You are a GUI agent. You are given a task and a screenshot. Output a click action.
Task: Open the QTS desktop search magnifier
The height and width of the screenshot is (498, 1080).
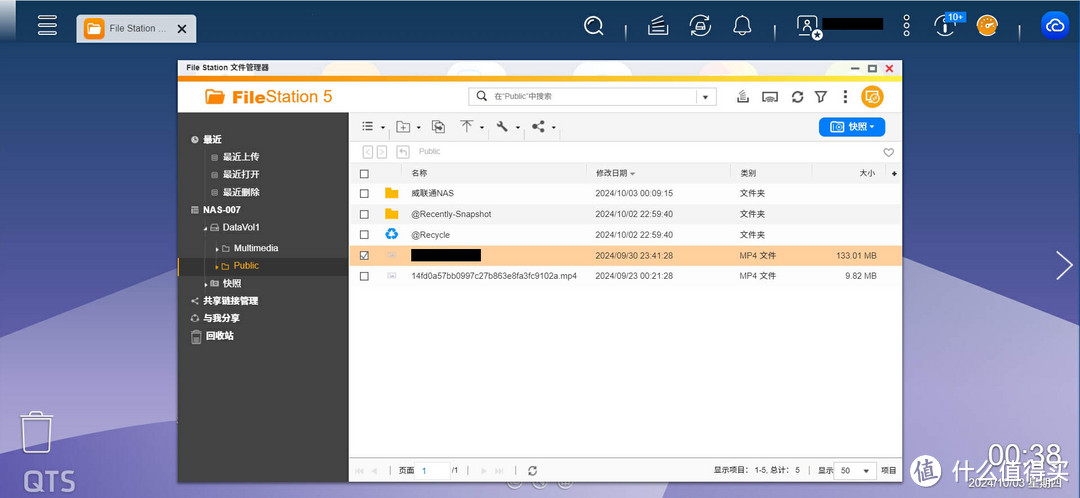tap(594, 26)
